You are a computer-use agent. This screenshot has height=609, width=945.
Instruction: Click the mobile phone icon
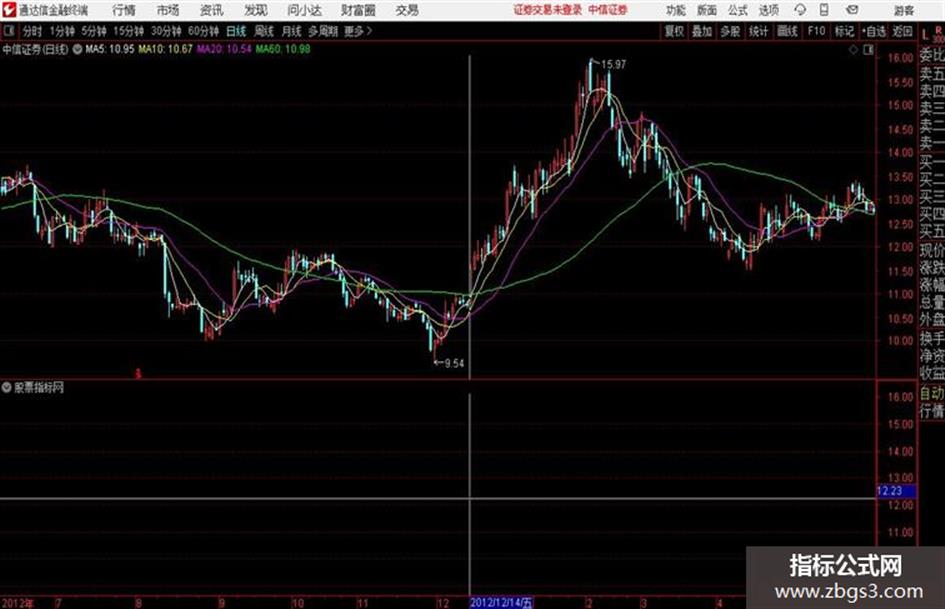tap(824, 10)
